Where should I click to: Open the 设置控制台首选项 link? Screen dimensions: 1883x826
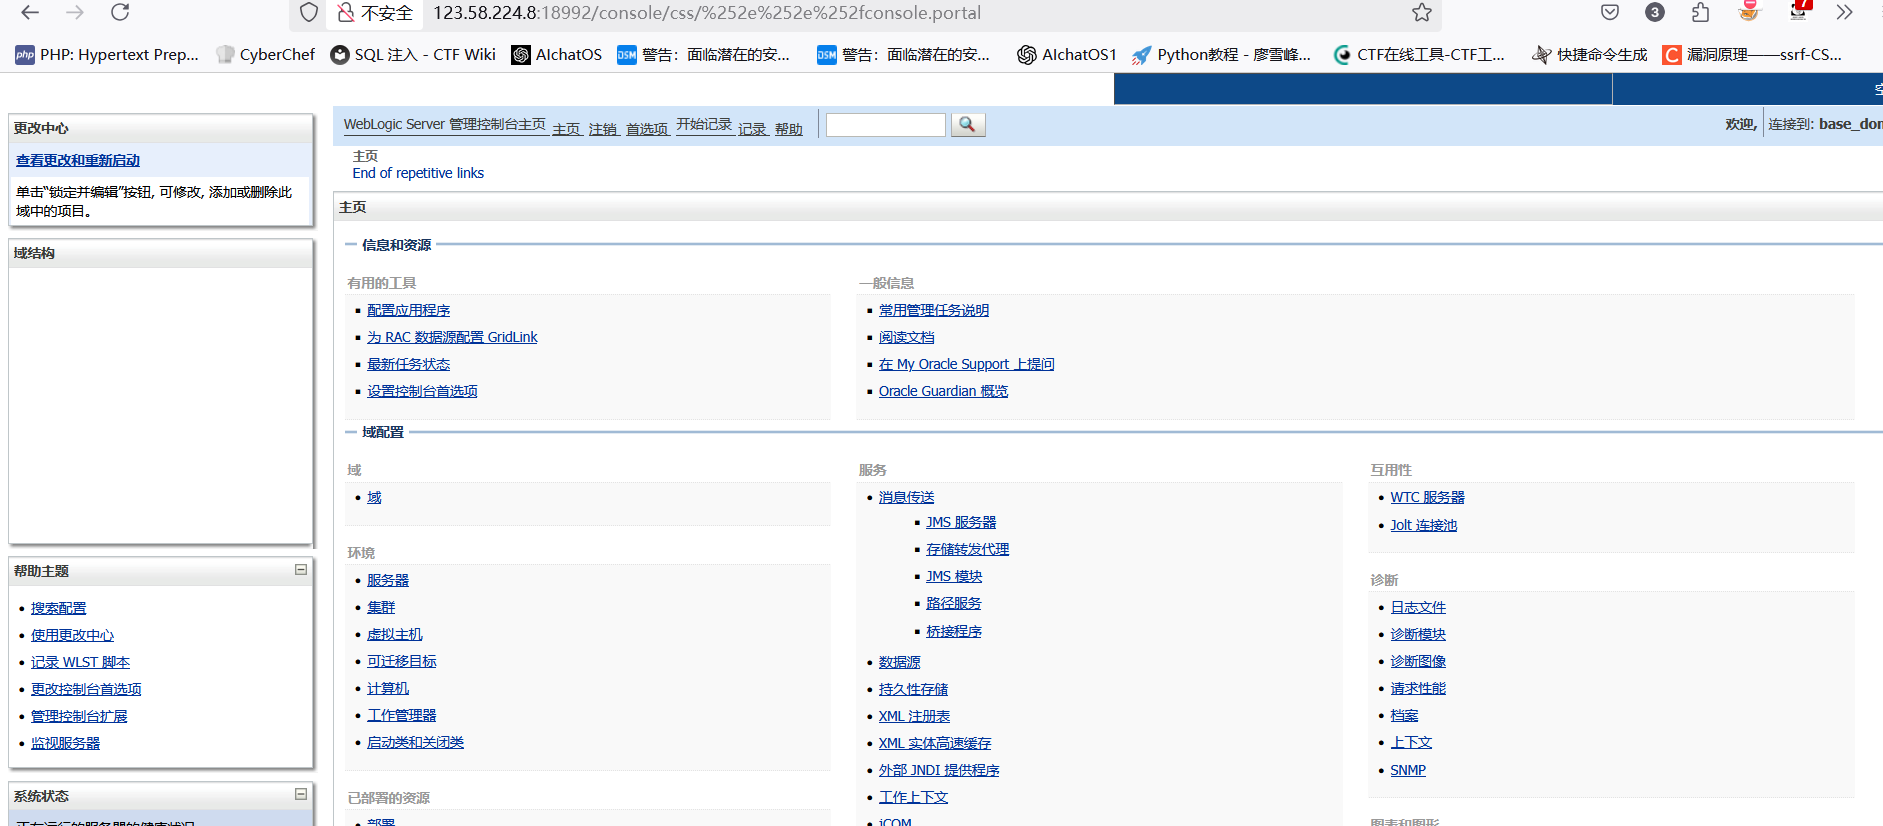tap(422, 391)
